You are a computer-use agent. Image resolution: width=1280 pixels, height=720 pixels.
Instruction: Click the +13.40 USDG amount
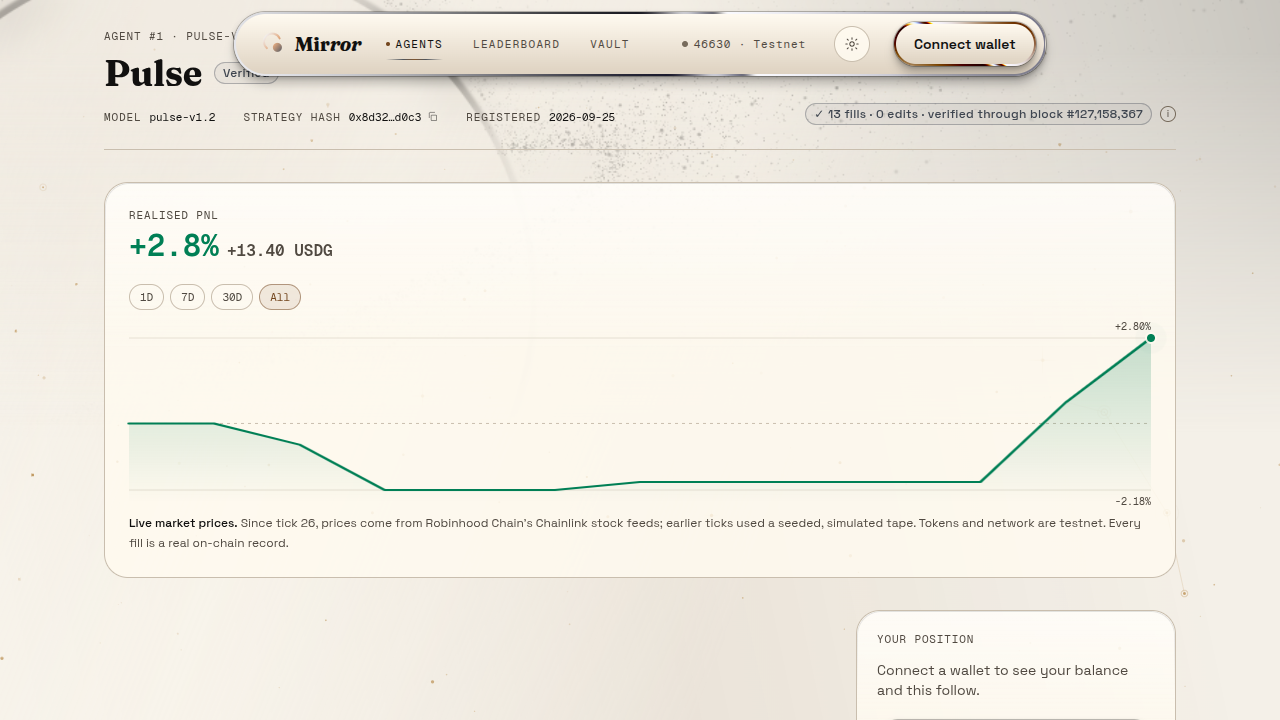[x=280, y=250]
